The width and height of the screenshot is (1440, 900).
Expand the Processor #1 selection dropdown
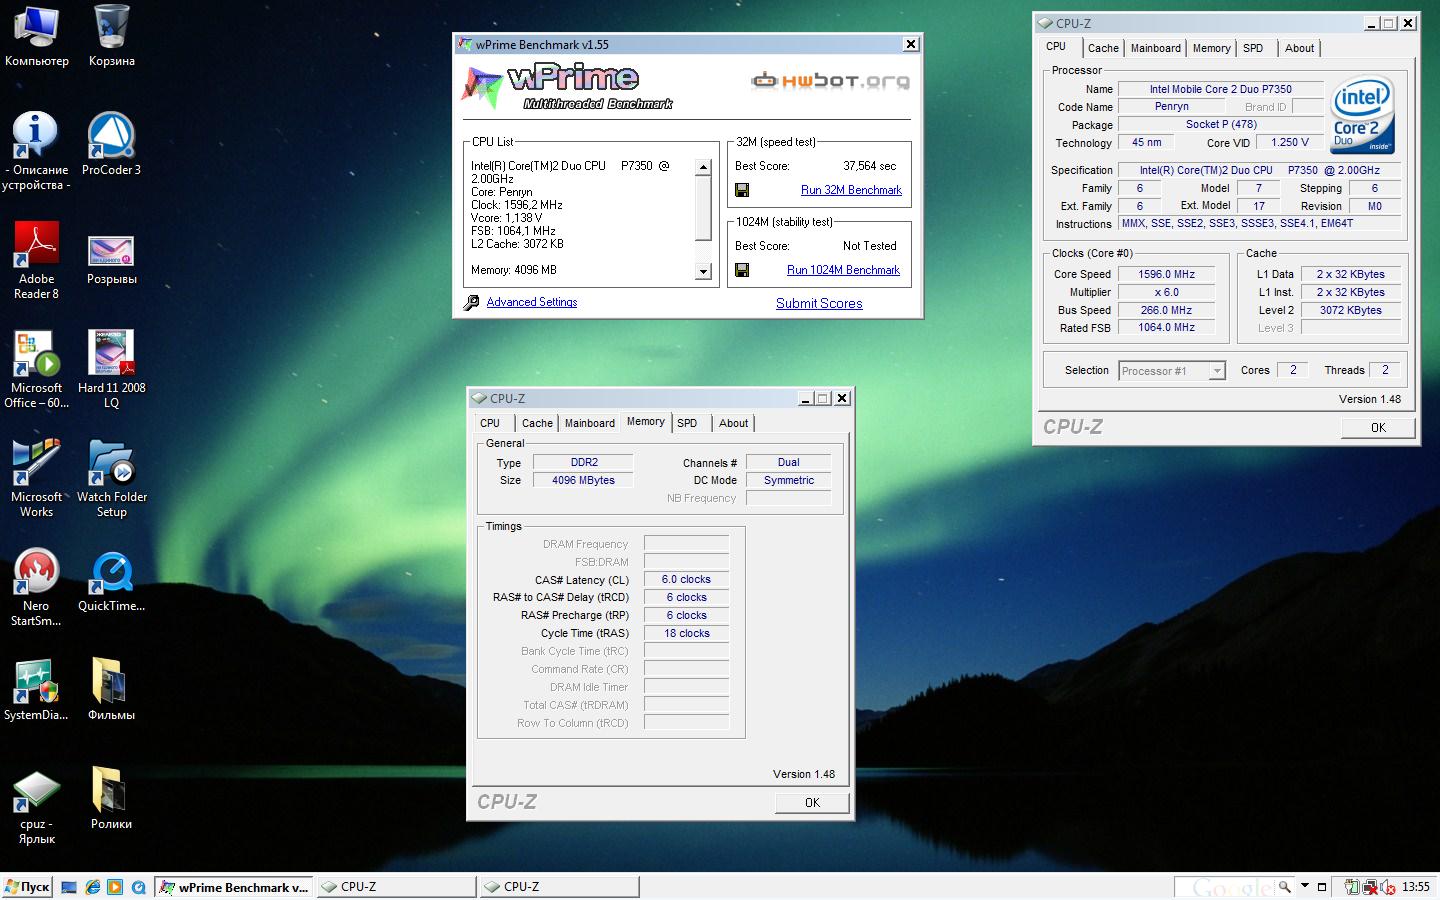click(1217, 371)
